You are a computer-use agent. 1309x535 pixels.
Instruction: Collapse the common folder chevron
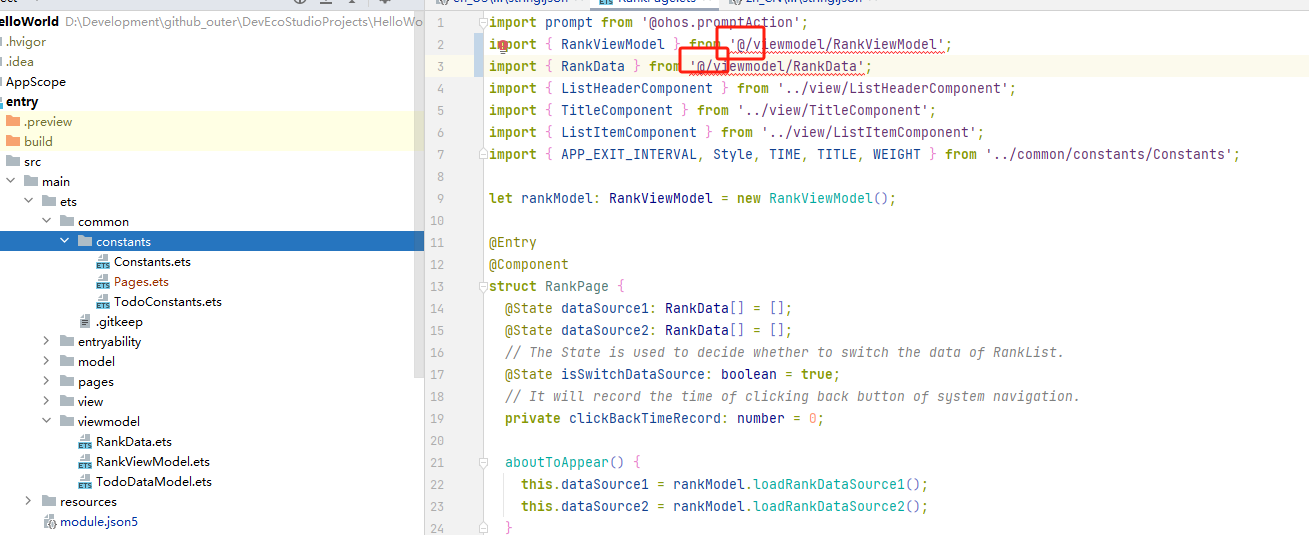(46, 222)
